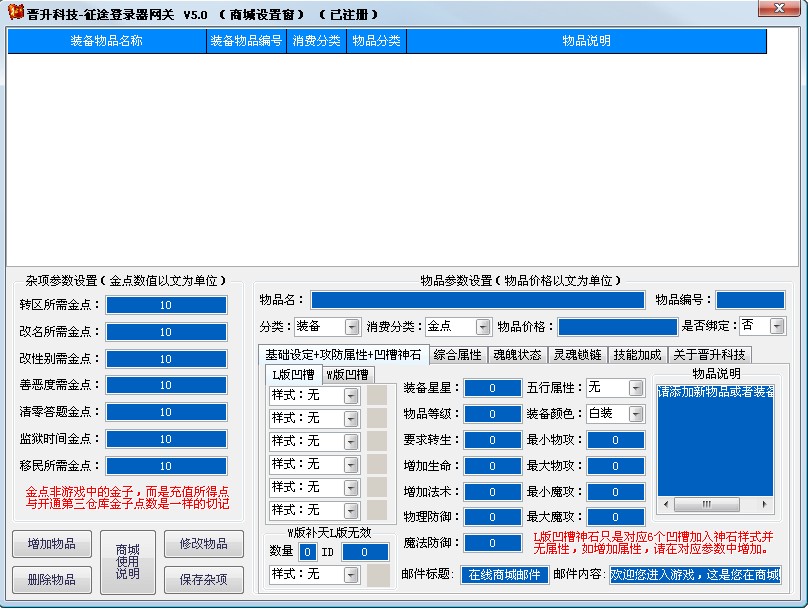Switch to the 魂魄状态 tab

[x=517, y=355]
